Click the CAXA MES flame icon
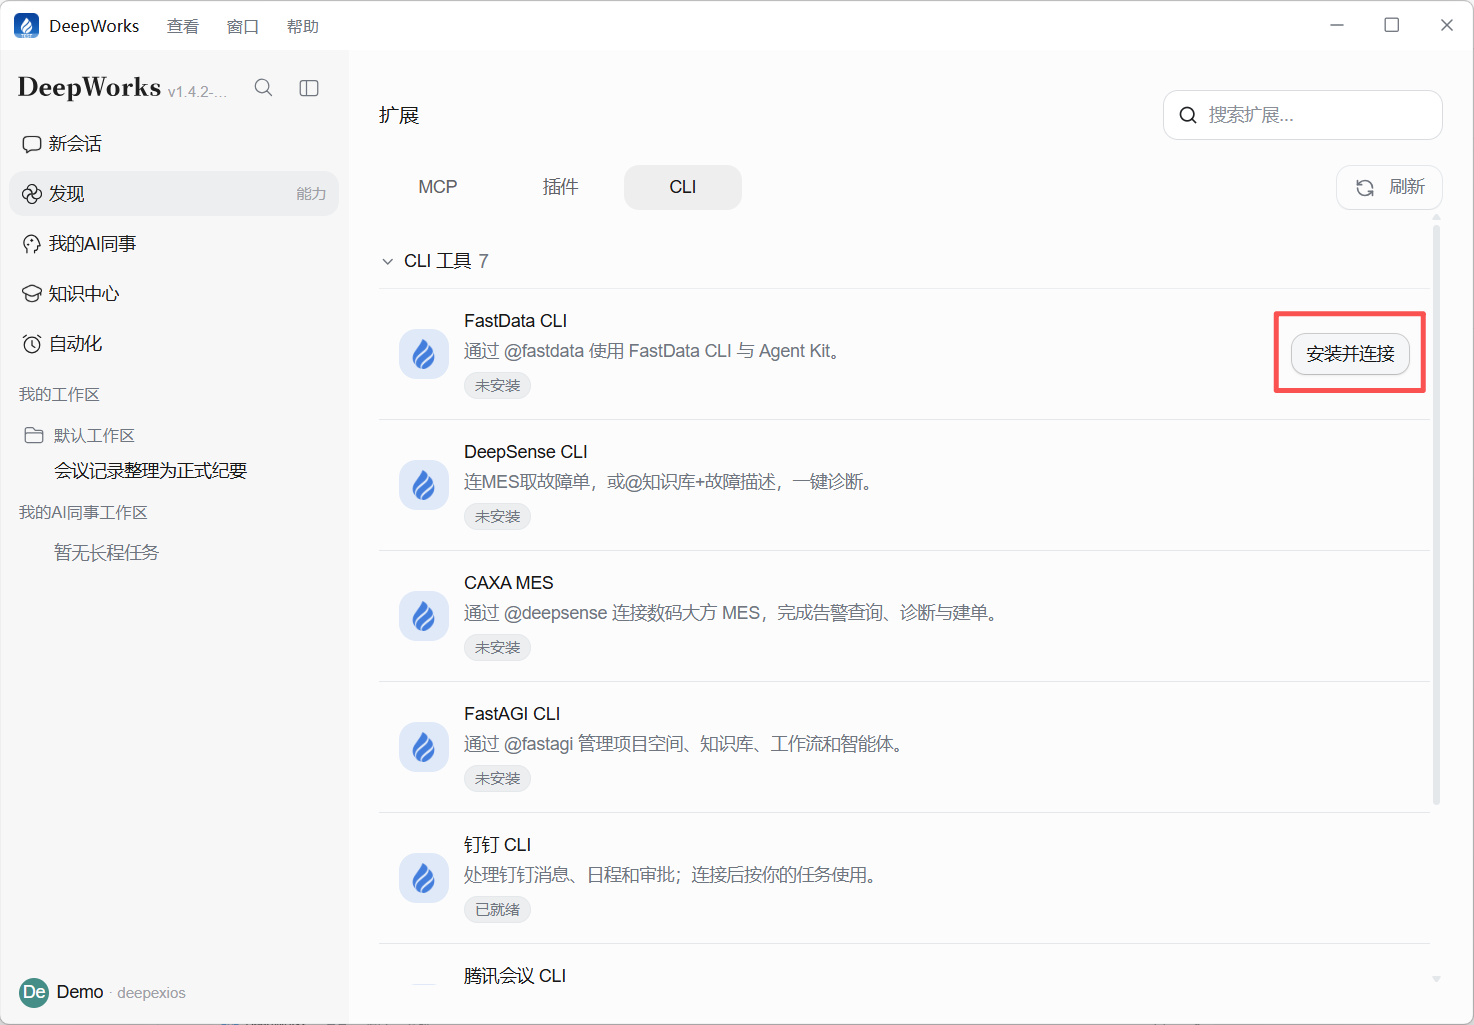Screen dimensions: 1474x1025 (424, 616)
